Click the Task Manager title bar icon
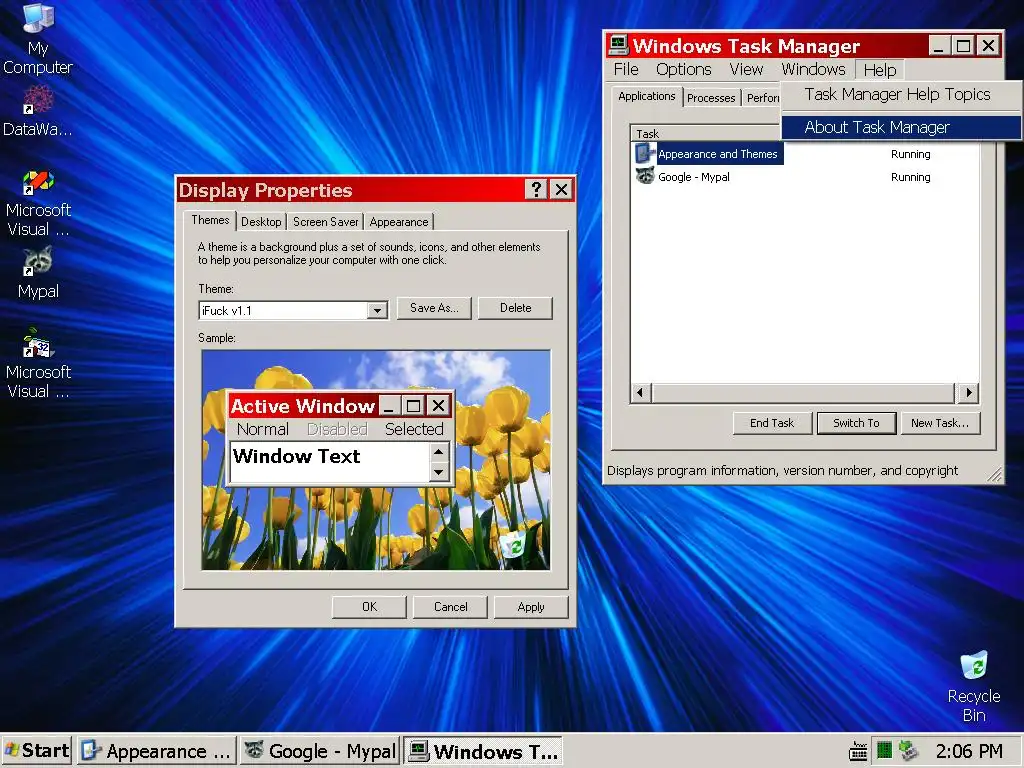Image resolution: width=1024 pixels, height=768 pixels. tap(618, 45)
